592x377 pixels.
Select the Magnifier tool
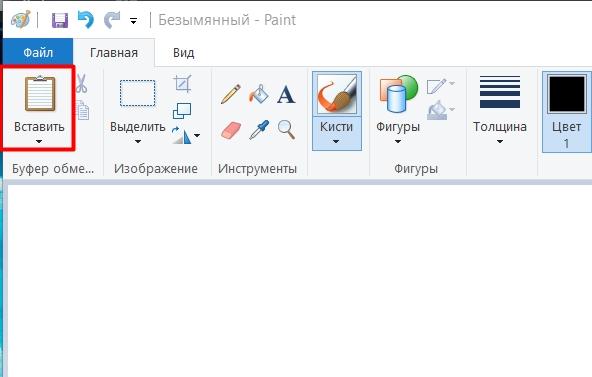click(x=286, y=130)
